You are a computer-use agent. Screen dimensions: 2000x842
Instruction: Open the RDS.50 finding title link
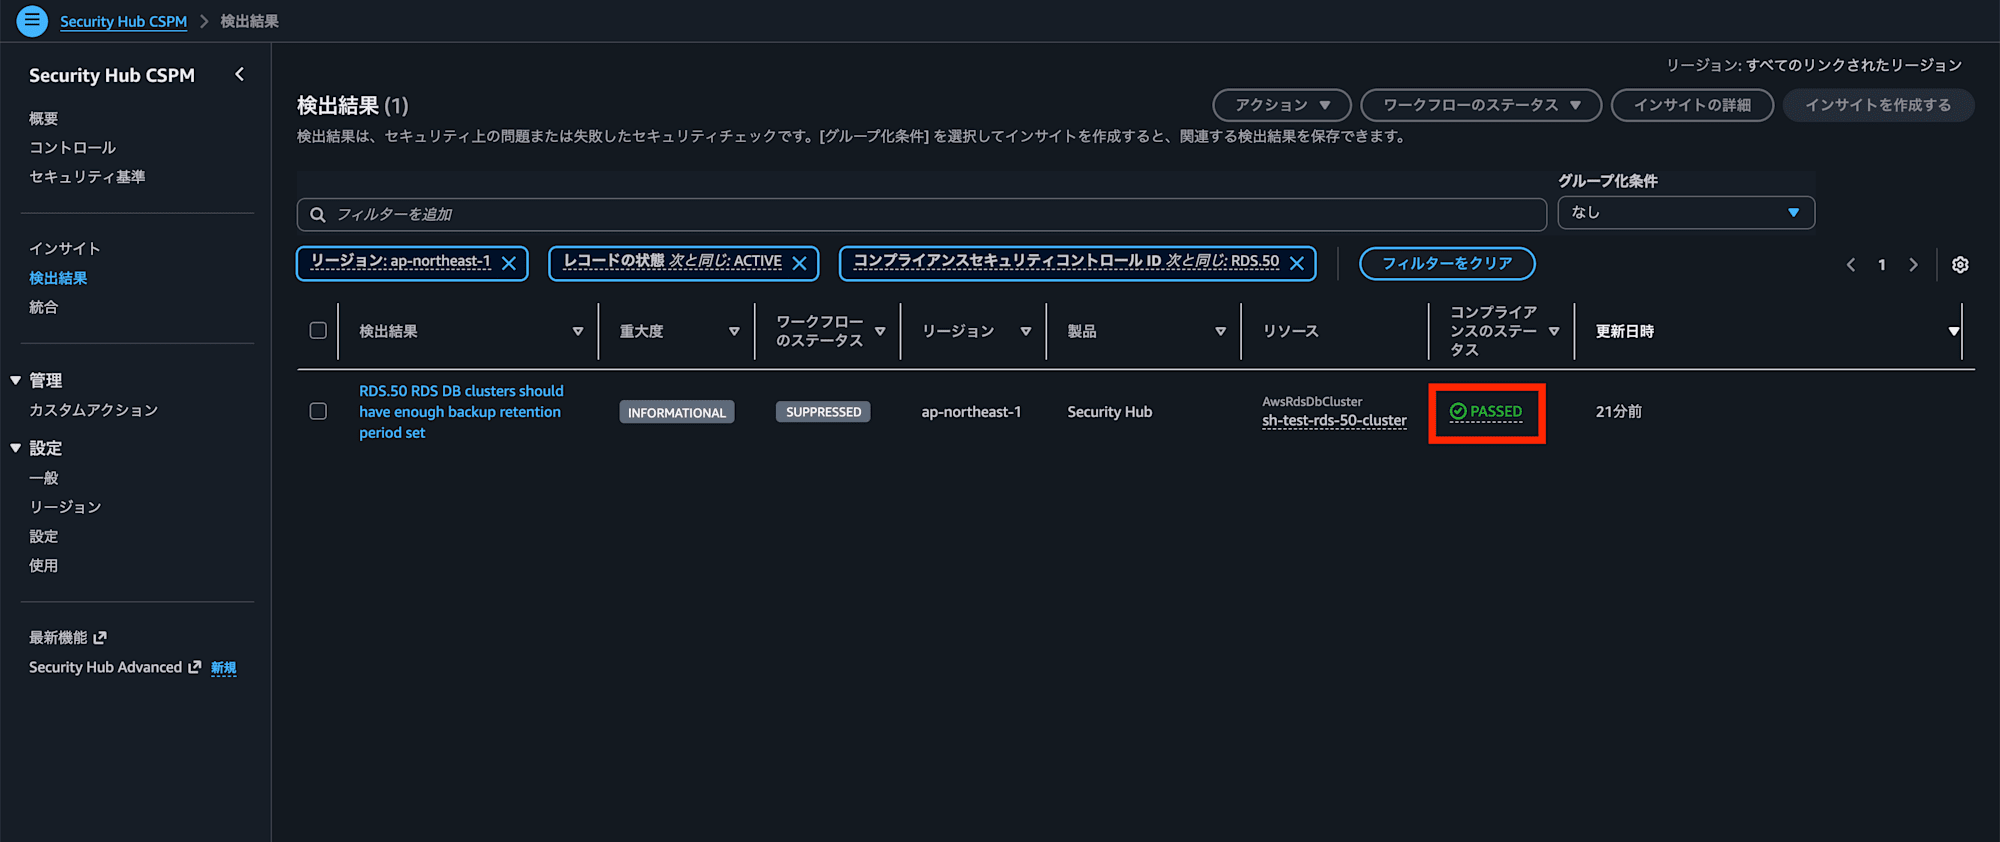click(461, 411)
